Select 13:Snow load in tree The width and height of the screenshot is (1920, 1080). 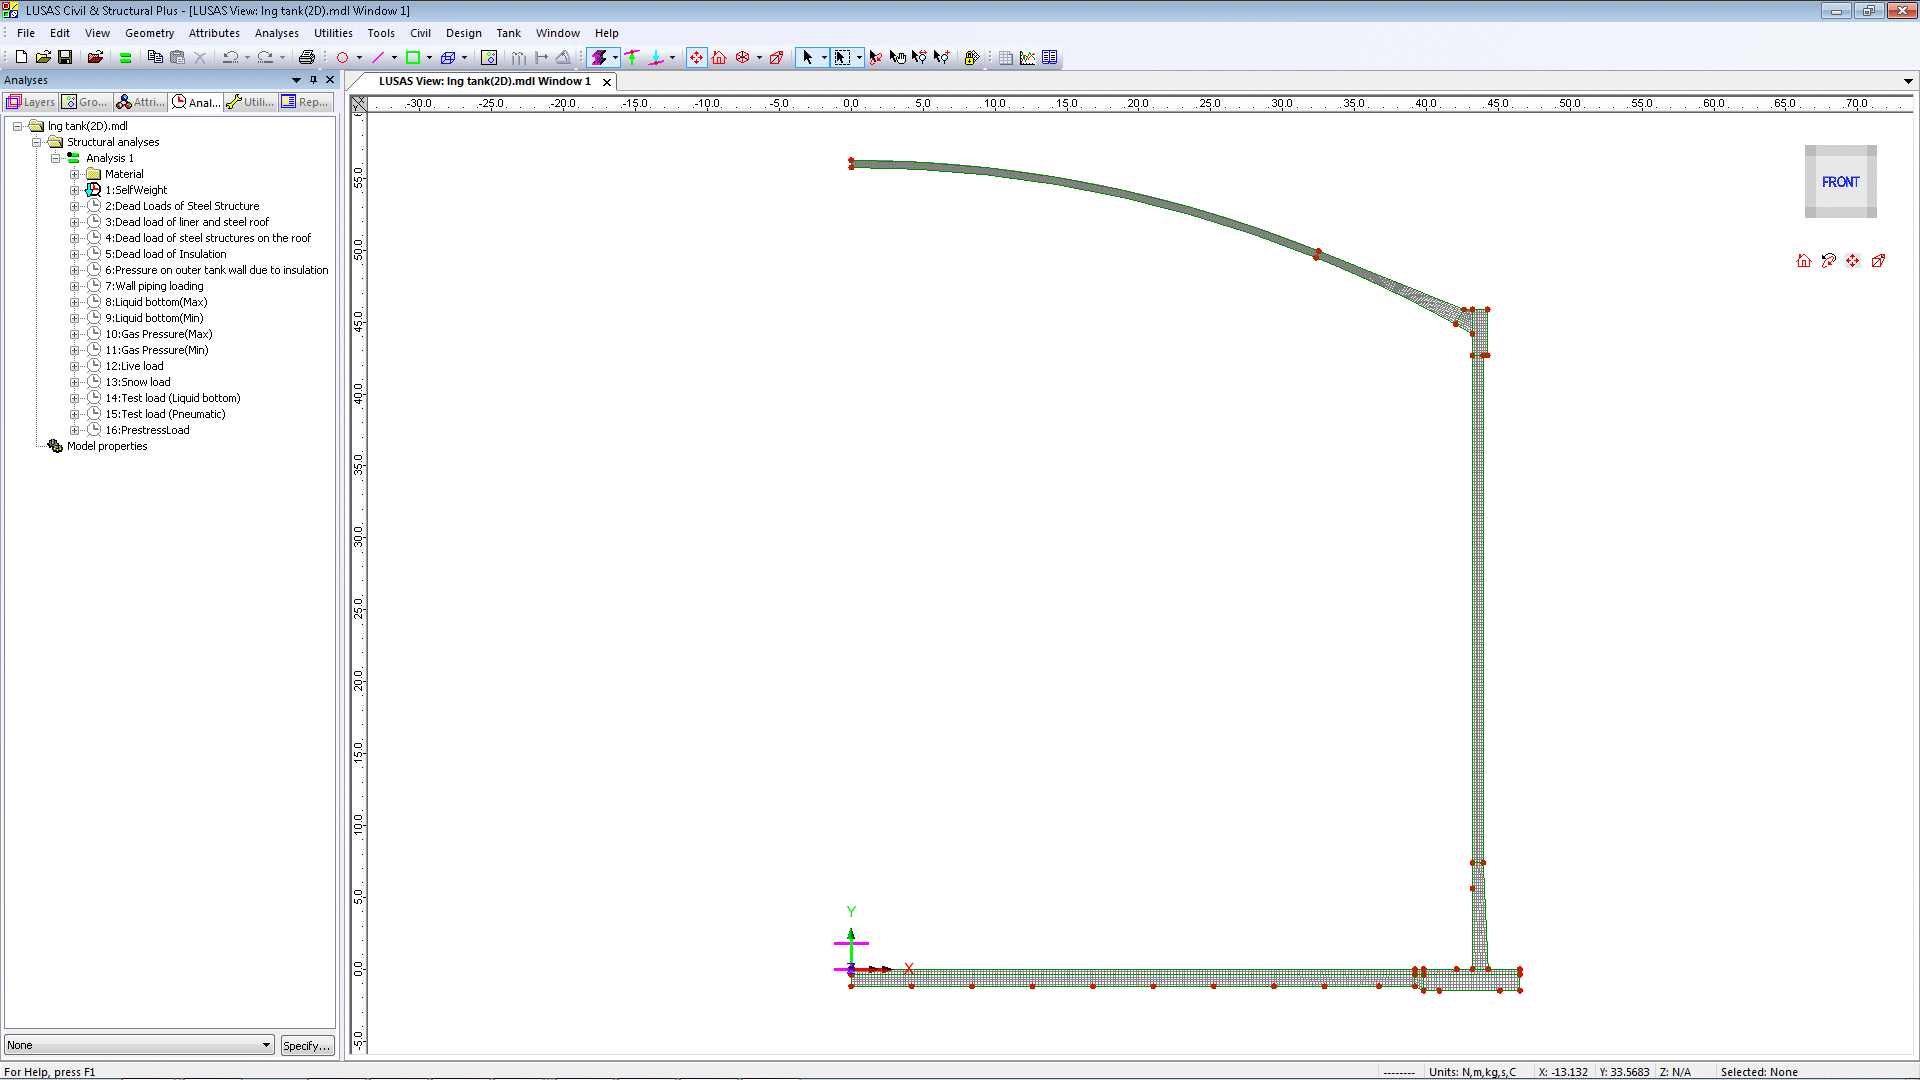tap(138, 382)
